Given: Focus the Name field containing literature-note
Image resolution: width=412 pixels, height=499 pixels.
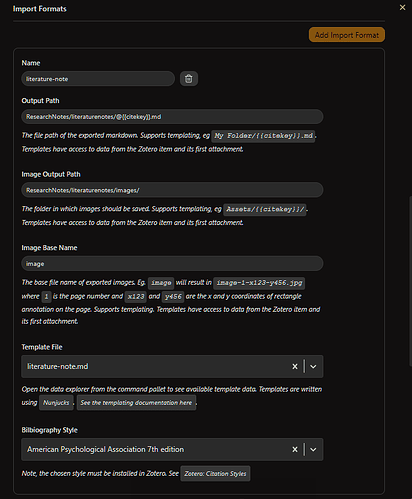Looking at the screenshot, I should point(98,79).
